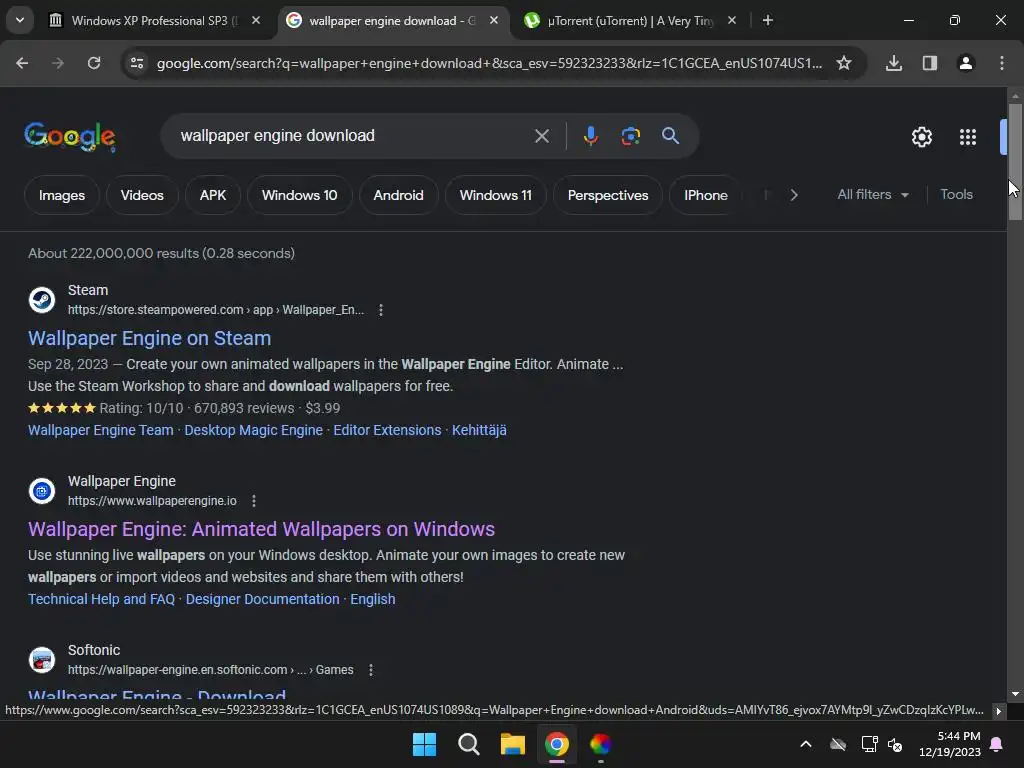Show hidden system tray icons
This screenshot has width=1024, height=768.
point(806,744)
